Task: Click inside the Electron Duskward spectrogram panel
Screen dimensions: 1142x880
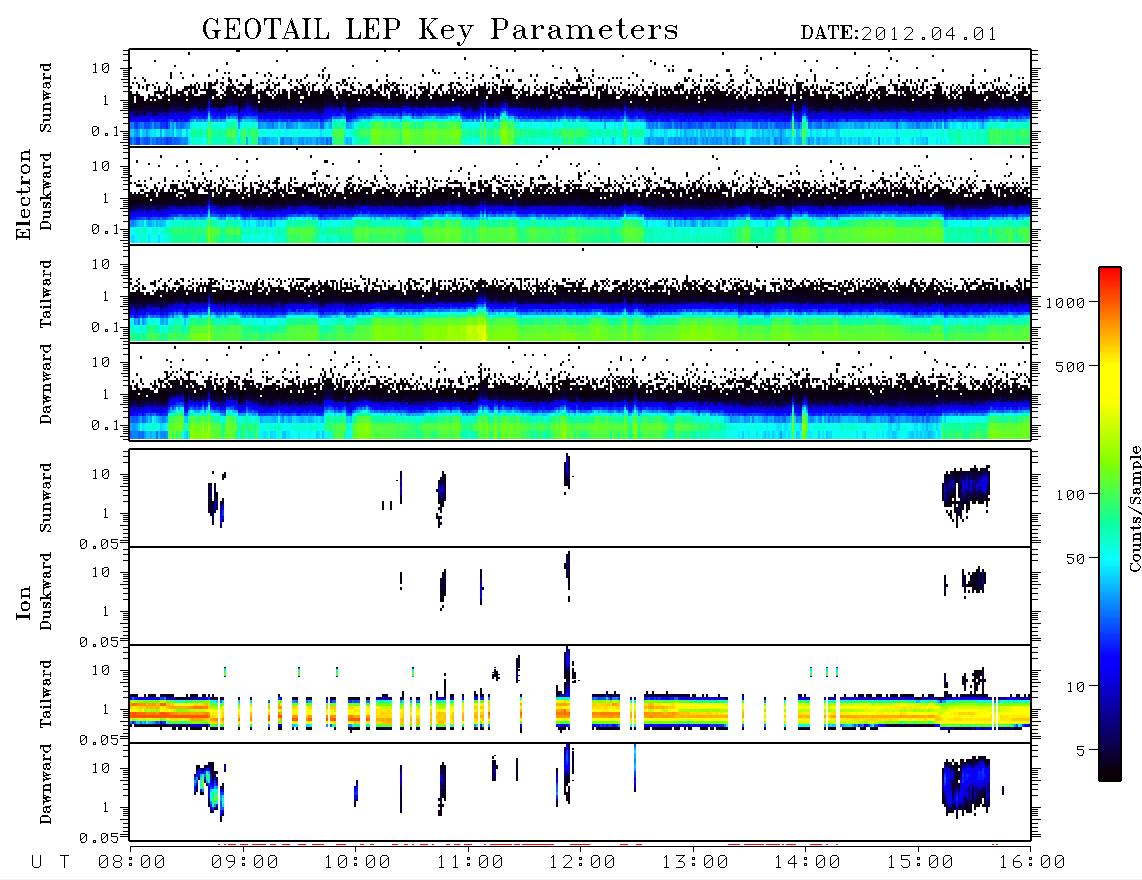Action: click(580, 195)
